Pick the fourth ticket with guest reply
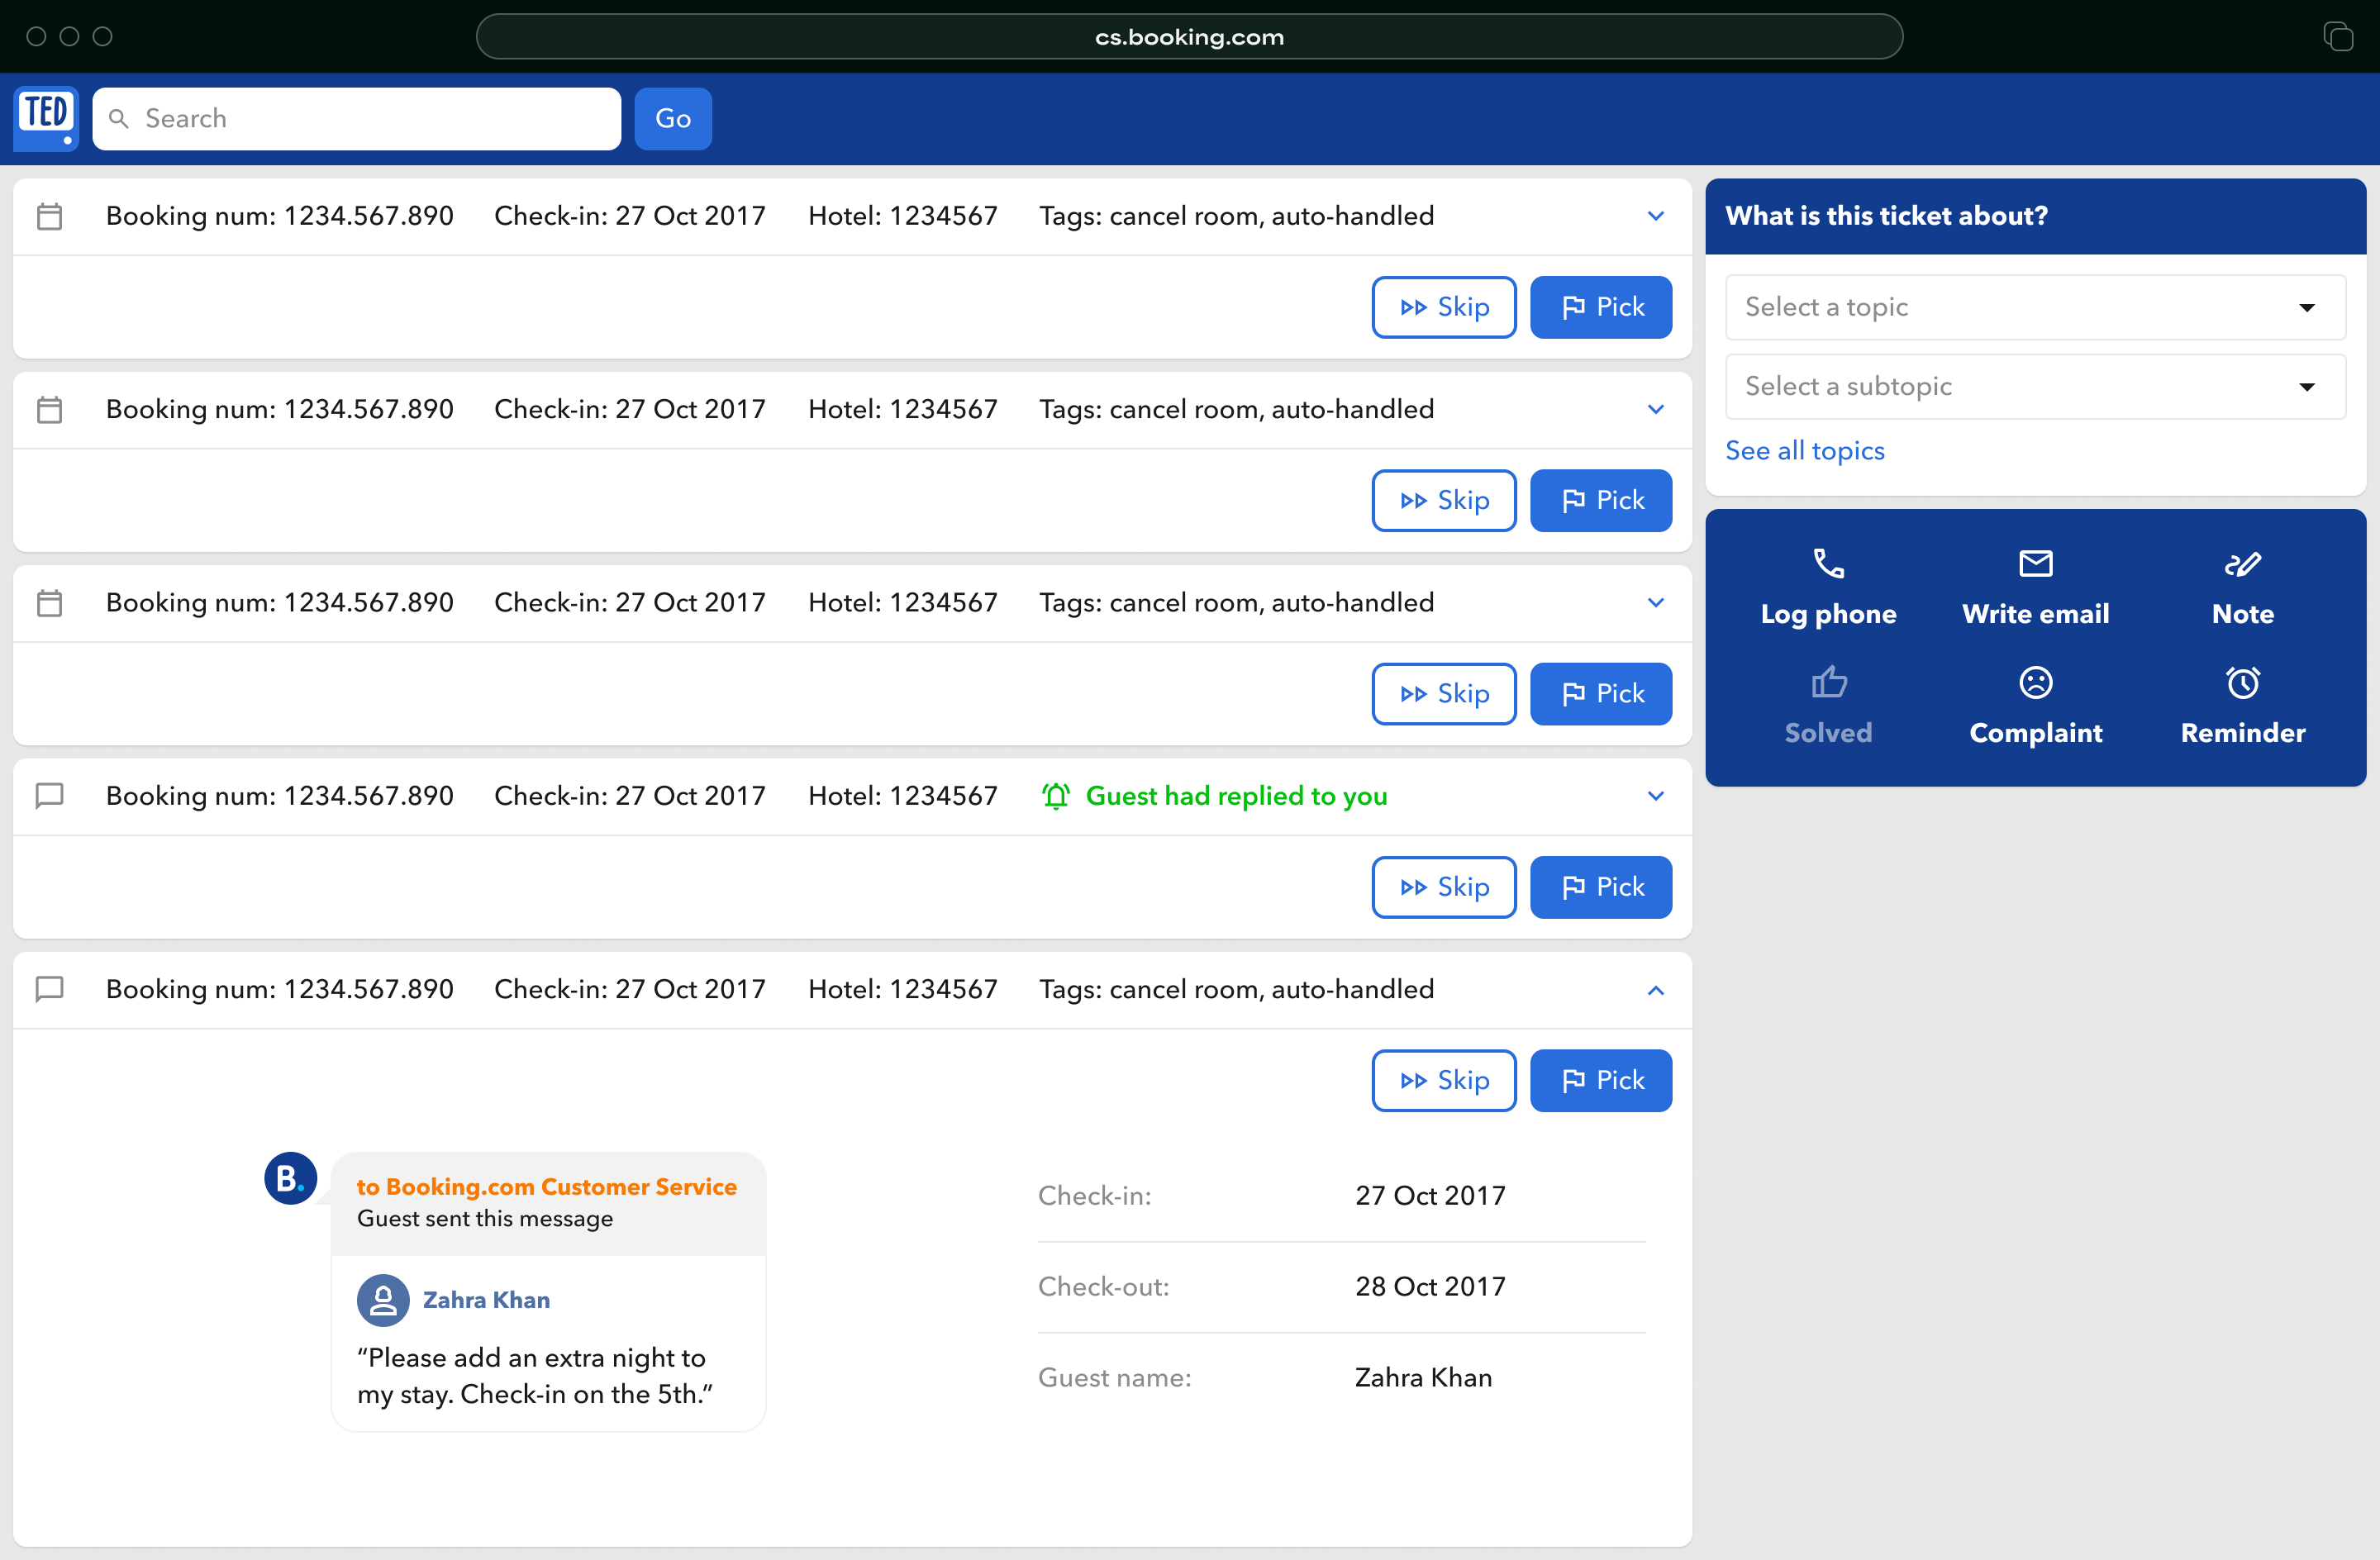 click(x=1600, y=887)
